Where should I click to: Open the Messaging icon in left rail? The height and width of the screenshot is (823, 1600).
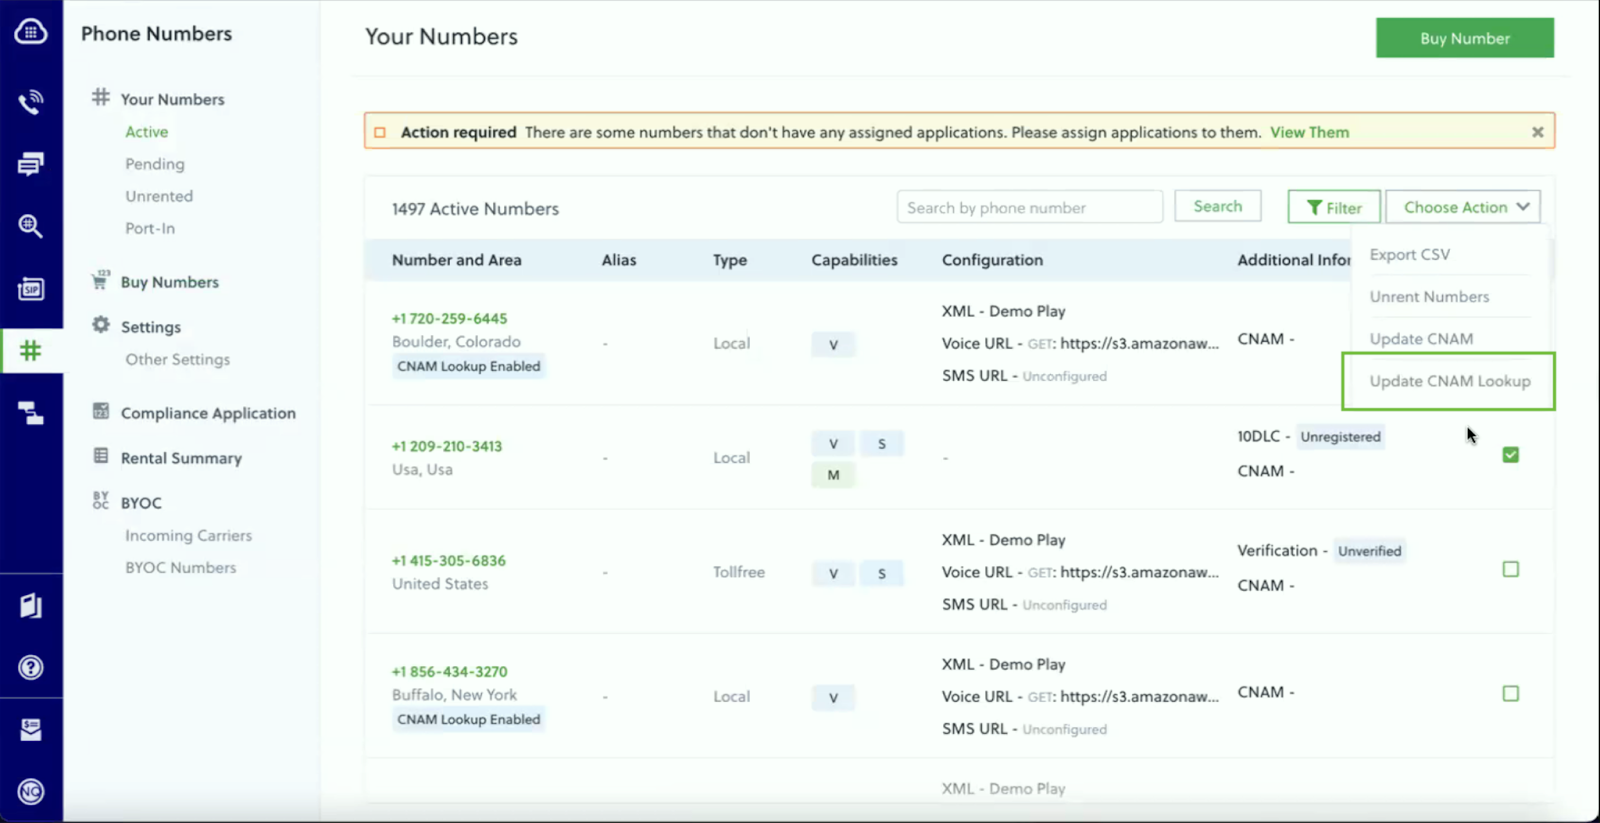[x=31, y=165]
